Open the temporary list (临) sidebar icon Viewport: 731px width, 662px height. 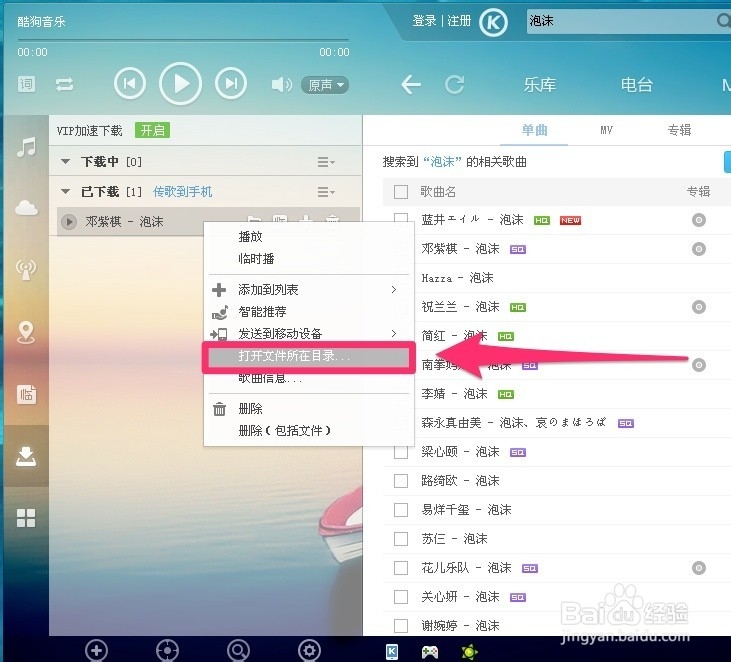coord(26,394)
